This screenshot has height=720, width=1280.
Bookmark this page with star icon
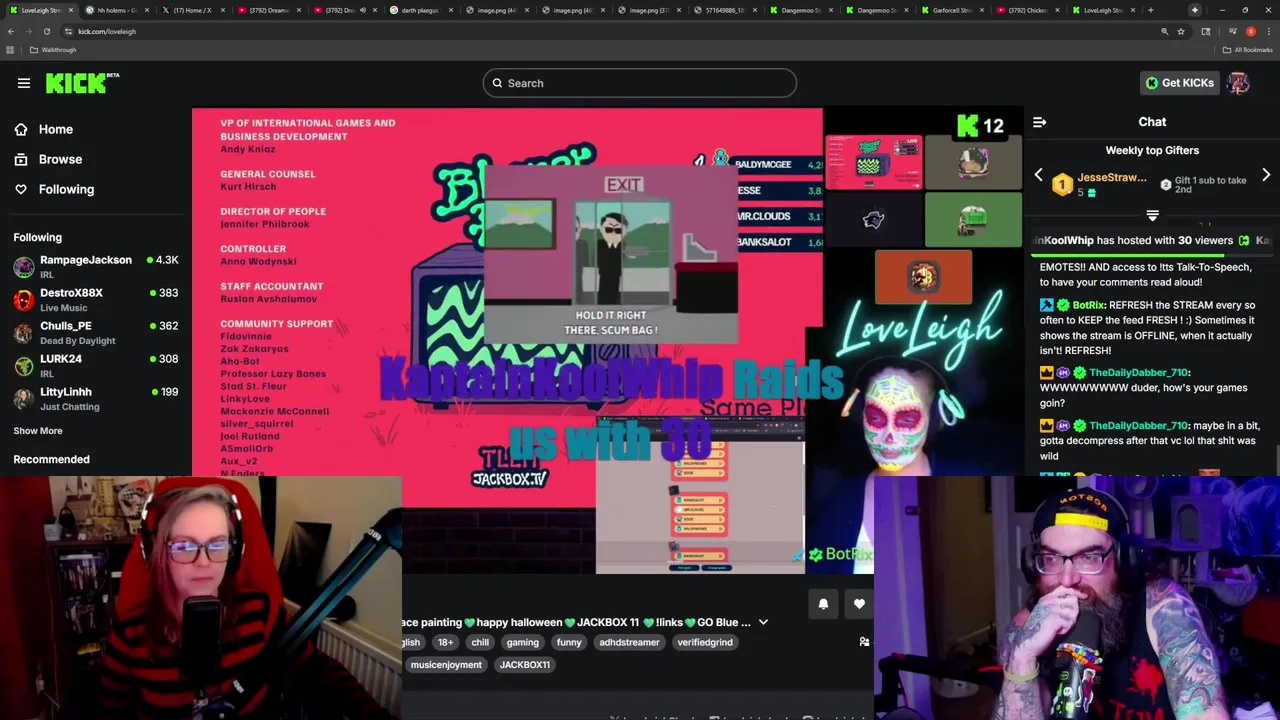point(1181,31)
